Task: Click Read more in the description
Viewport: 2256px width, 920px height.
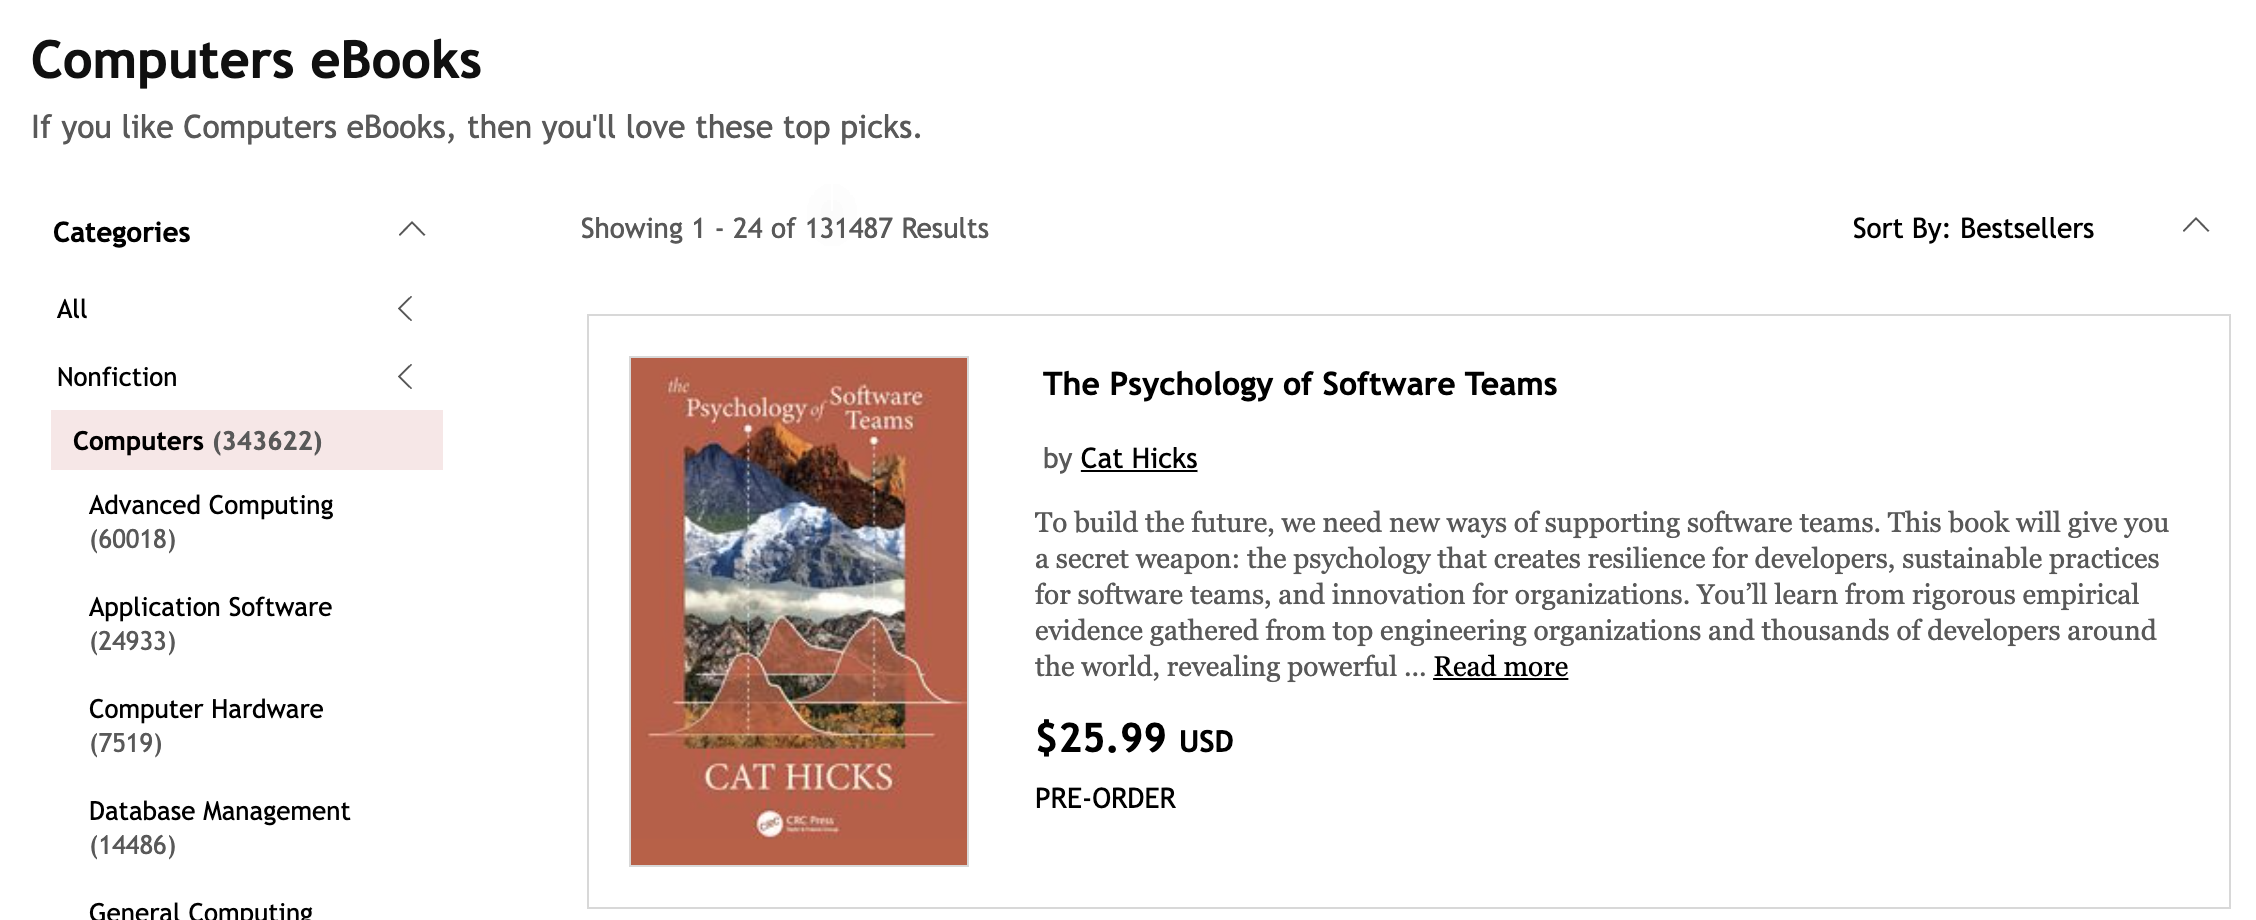Action: [1500, 666]
